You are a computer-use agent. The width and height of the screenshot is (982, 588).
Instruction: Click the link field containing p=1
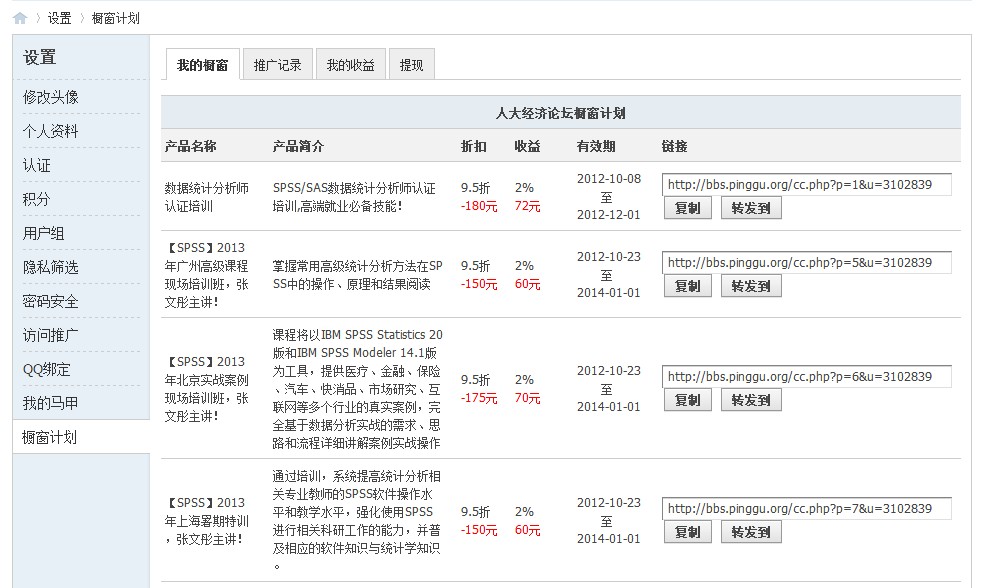coord(806,184)
